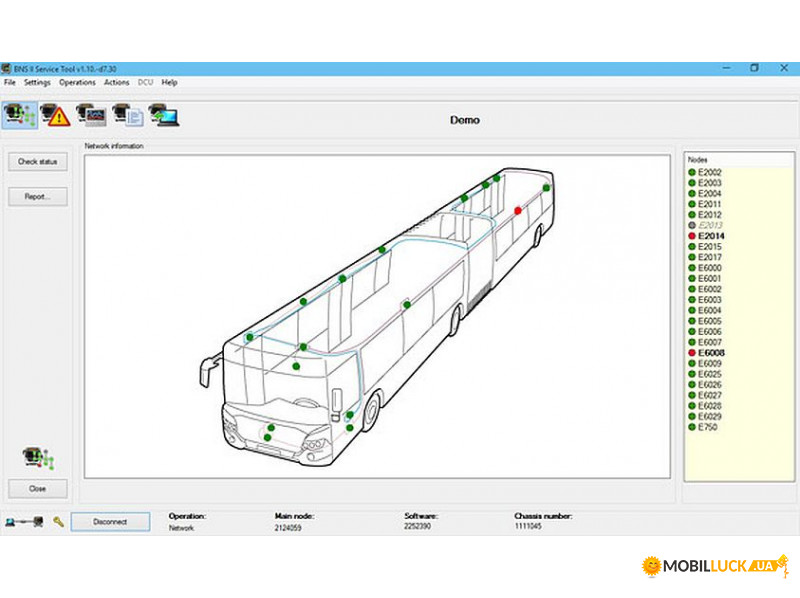Viewport: 800px width, 598px height.
Task: Open the File menu
Action: [9, 82]
